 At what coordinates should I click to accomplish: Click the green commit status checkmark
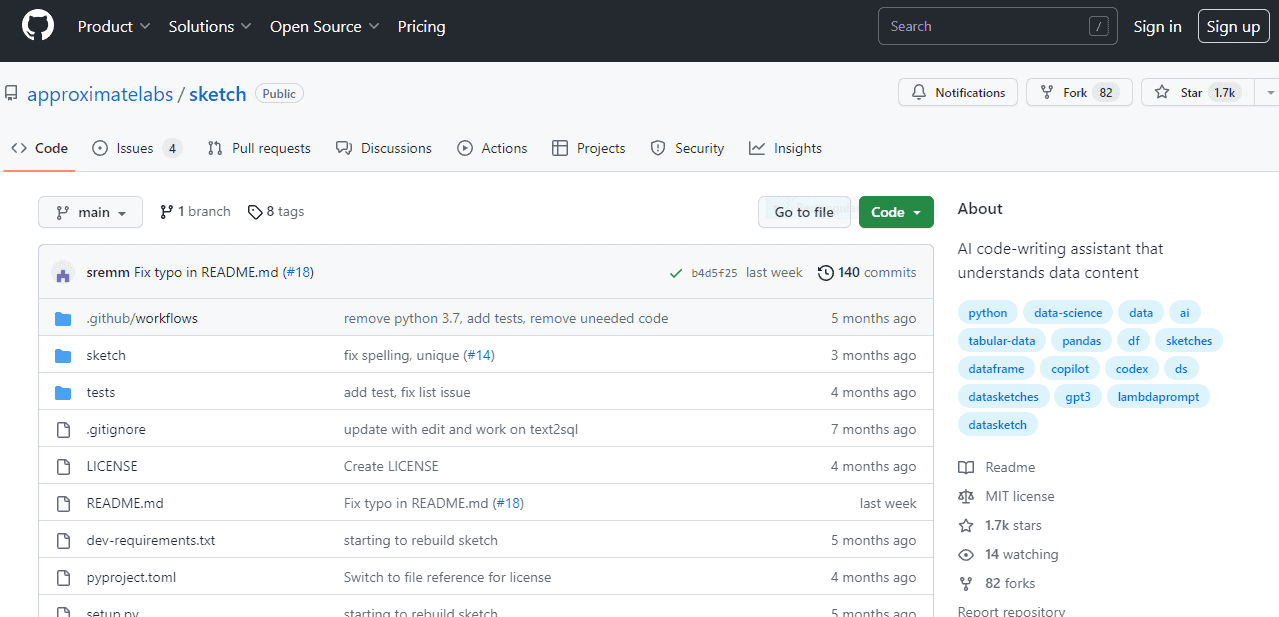(677, 273)
